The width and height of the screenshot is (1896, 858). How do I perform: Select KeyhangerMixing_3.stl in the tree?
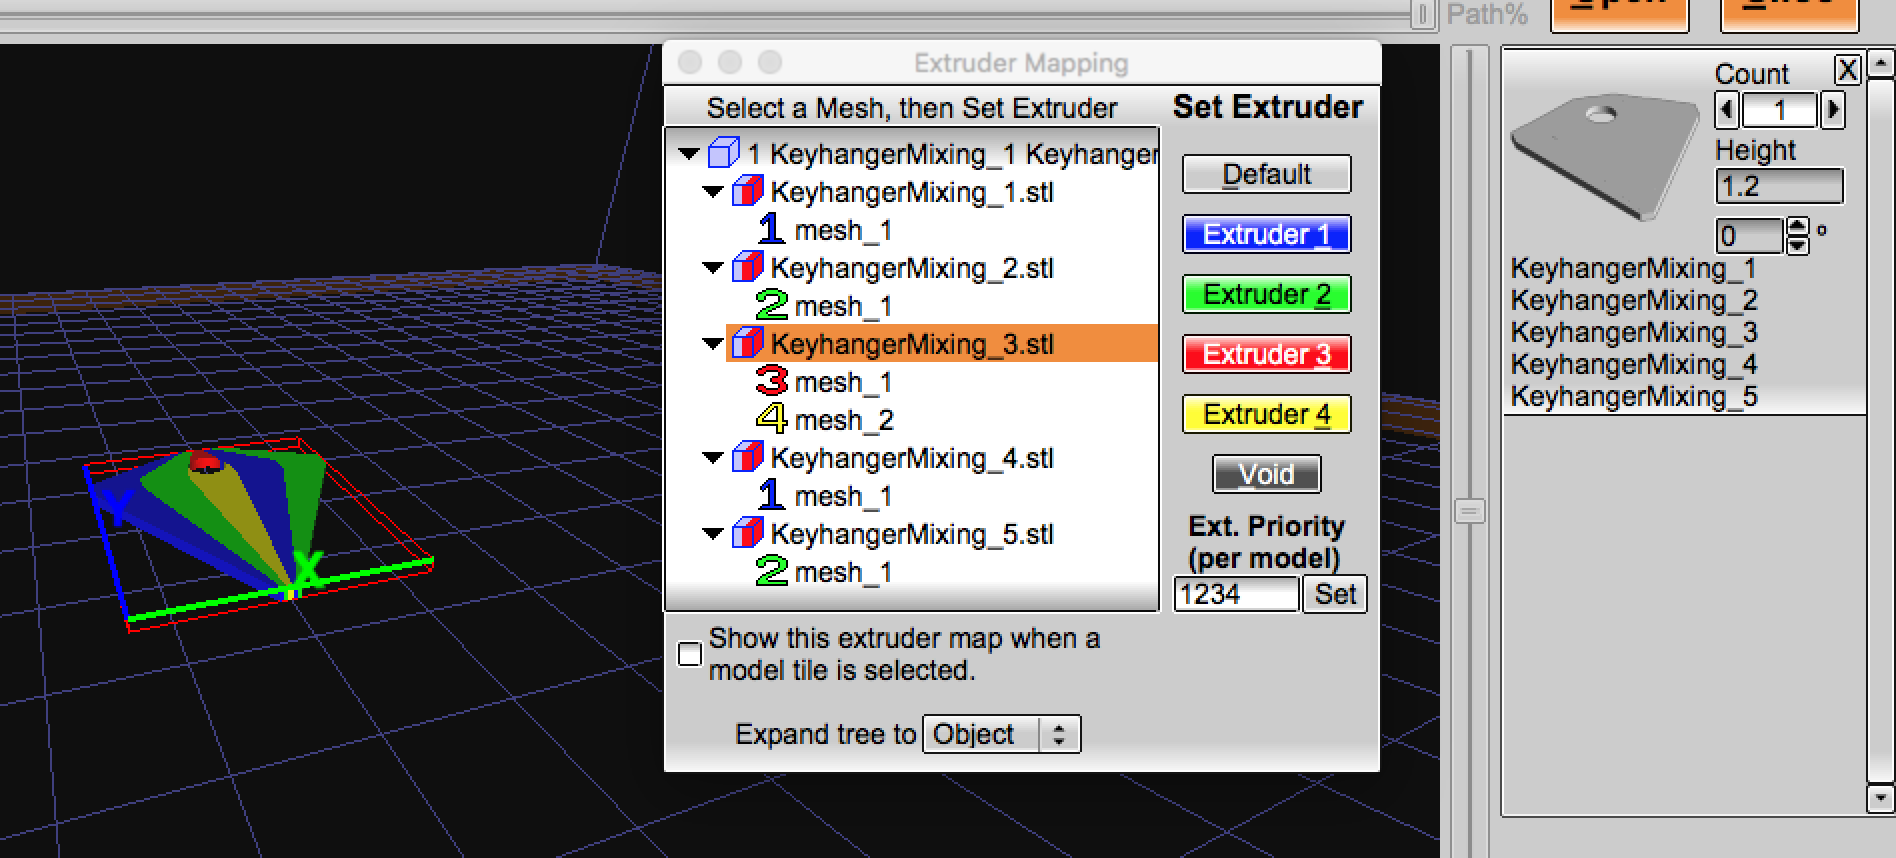[x=911, y=344]
